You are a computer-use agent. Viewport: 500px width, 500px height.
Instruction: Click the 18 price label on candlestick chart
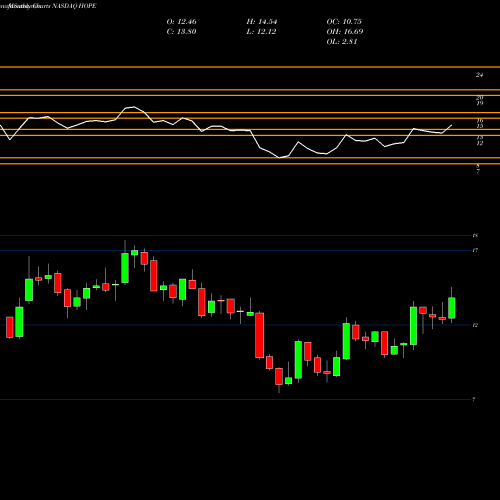[475, 236]
